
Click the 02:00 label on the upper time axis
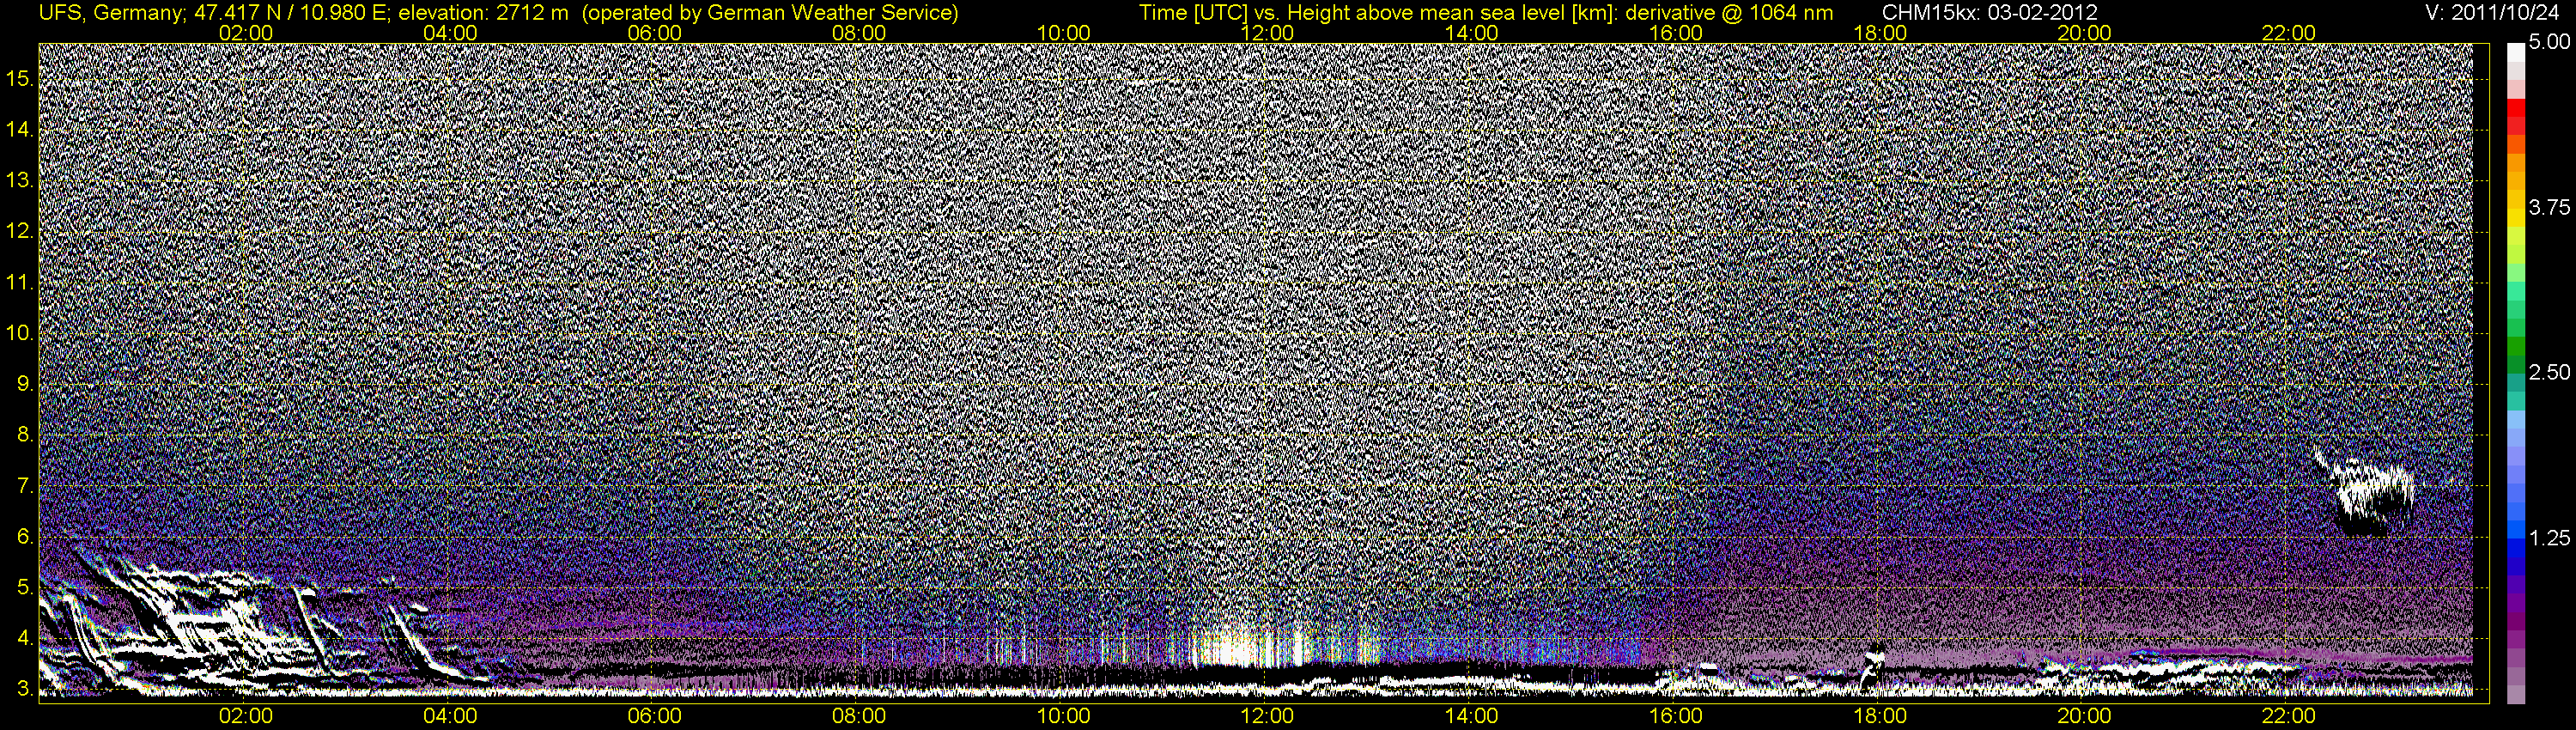[x=246, y=33]
